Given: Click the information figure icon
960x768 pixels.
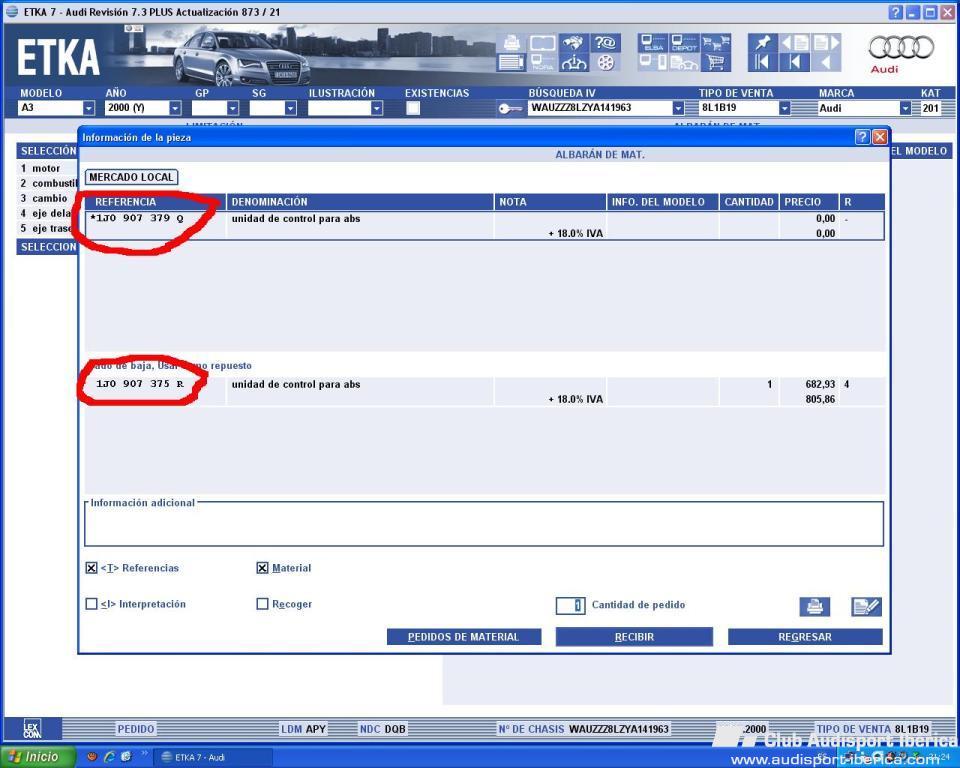Looking at the screenshot, I should 574,62.
